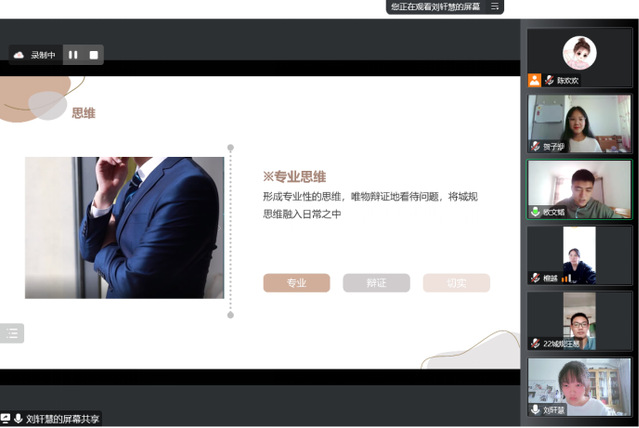Select 贺子妤's video tile
The image size is (639, 428).
coord(579,122)
